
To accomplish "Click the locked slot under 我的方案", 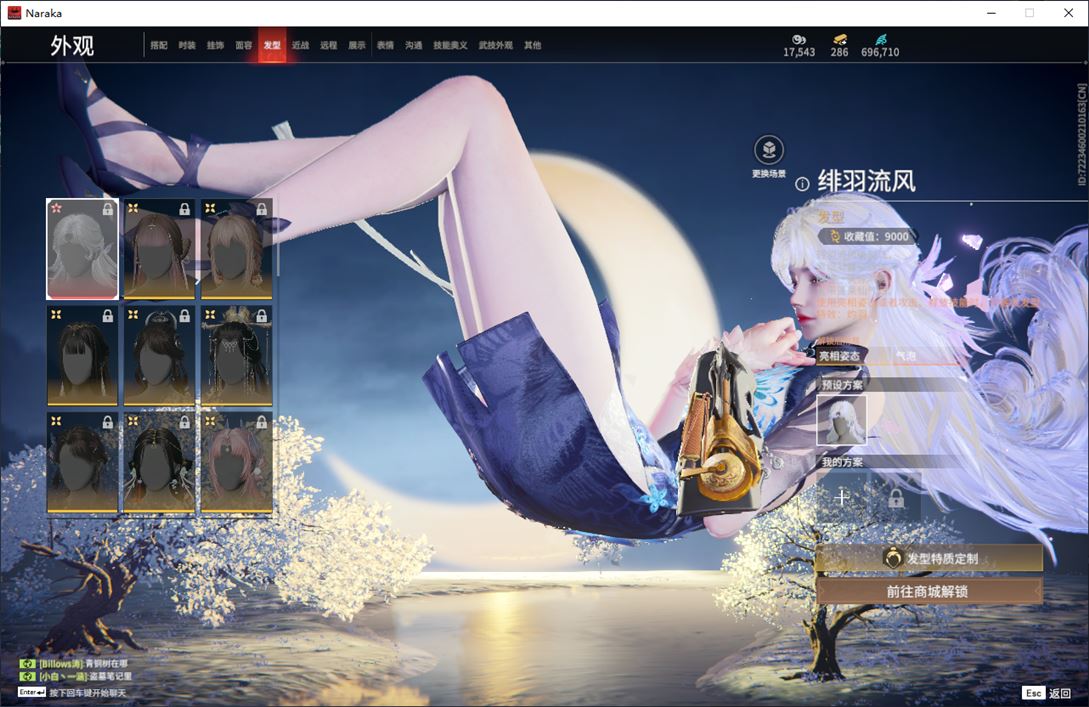I will coord(896,497).
